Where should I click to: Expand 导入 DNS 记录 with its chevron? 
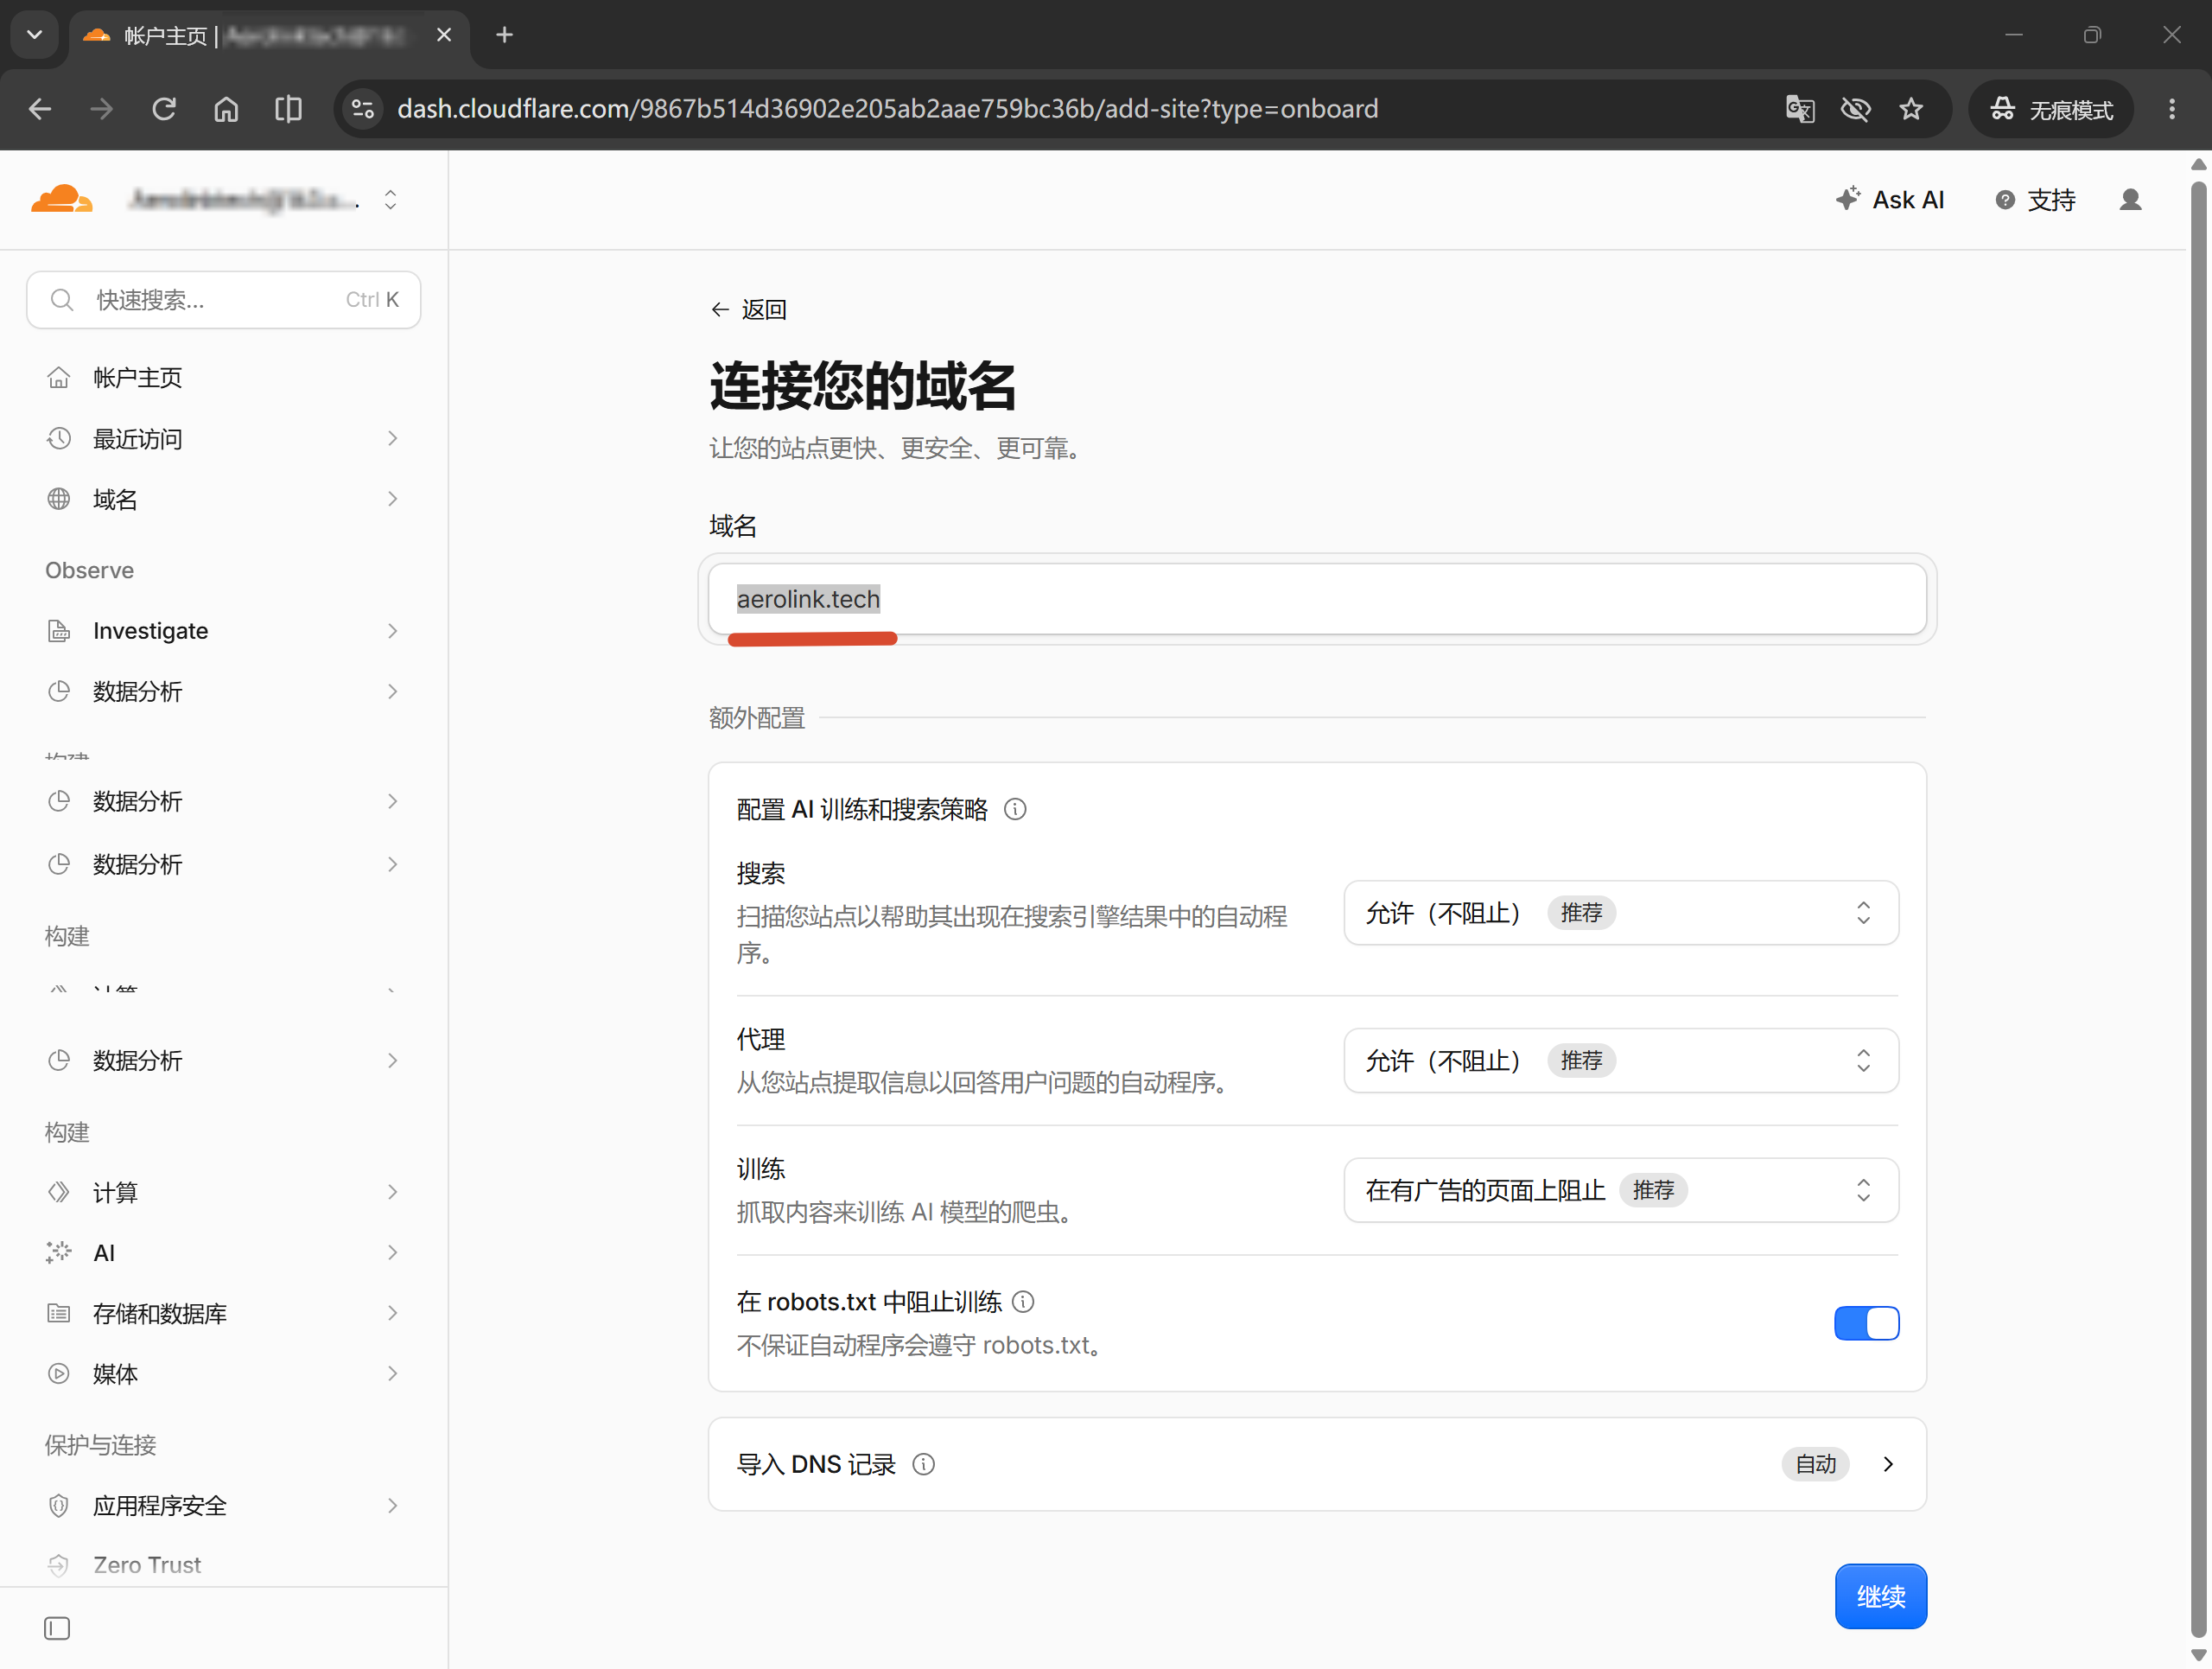(x=1888, y=1464)
